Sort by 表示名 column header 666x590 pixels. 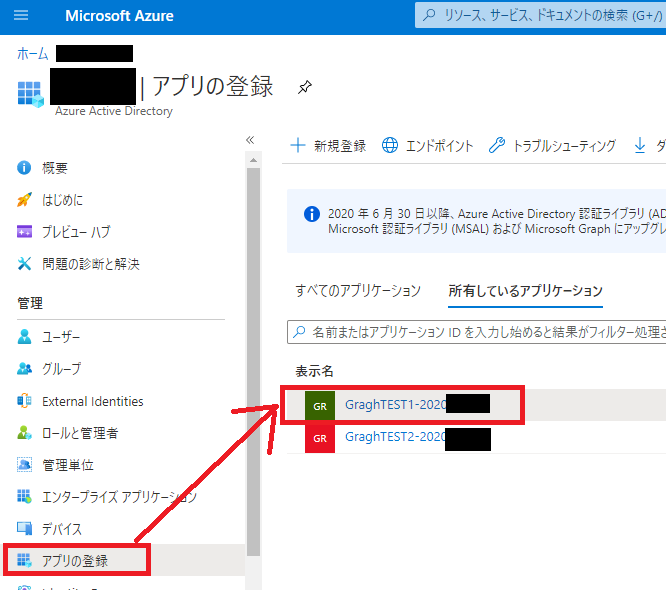tap(314, 371)
